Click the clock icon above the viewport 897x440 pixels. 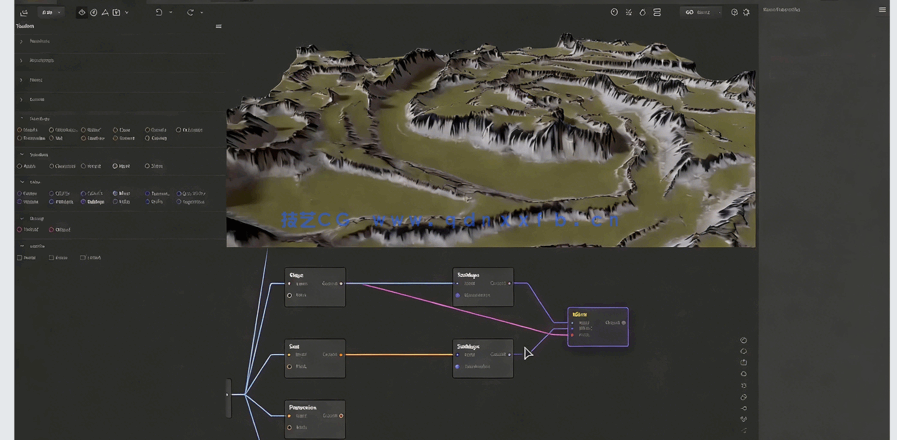point(614,13)
